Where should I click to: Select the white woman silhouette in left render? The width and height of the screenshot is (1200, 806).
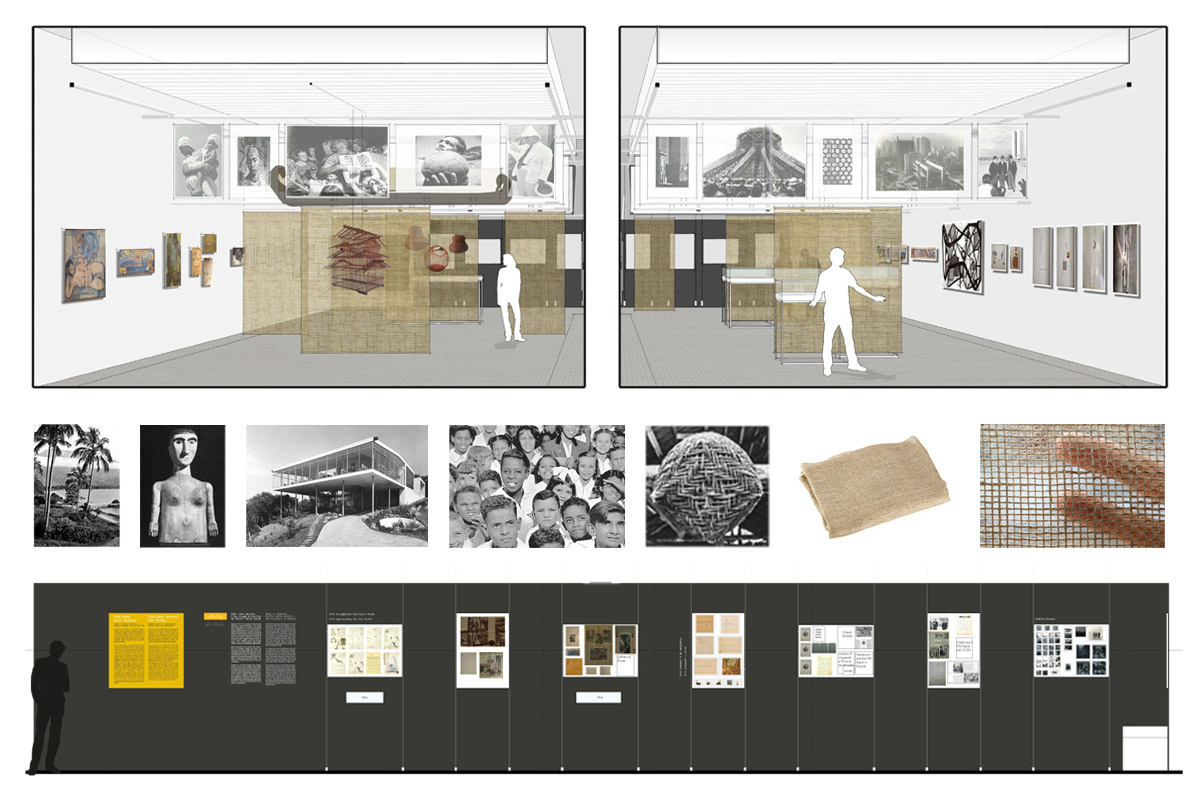point(512,298)
